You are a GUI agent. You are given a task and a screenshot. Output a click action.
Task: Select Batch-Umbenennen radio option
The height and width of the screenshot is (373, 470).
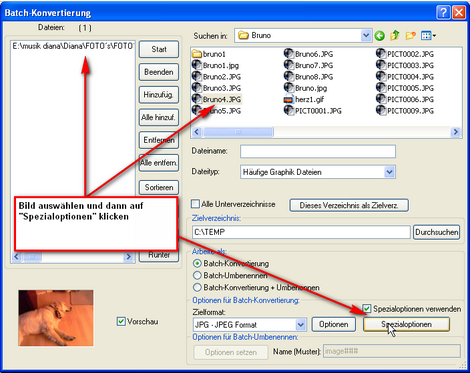click(197, 275)
